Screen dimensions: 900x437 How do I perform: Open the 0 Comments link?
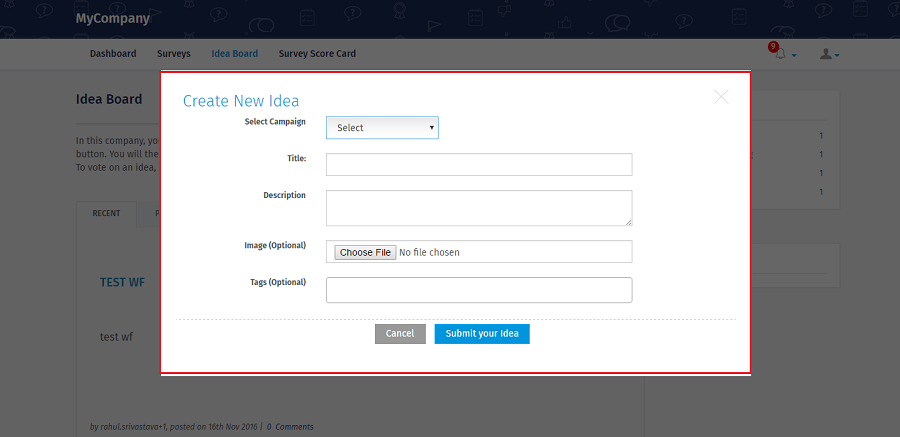(290, 427)
